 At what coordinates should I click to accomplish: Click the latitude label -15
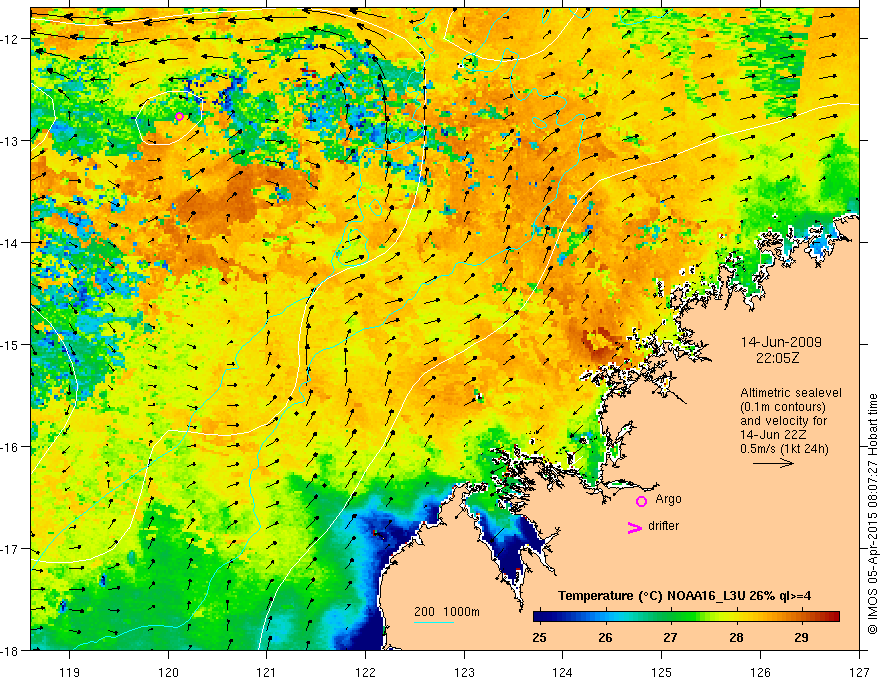point(11,345)
